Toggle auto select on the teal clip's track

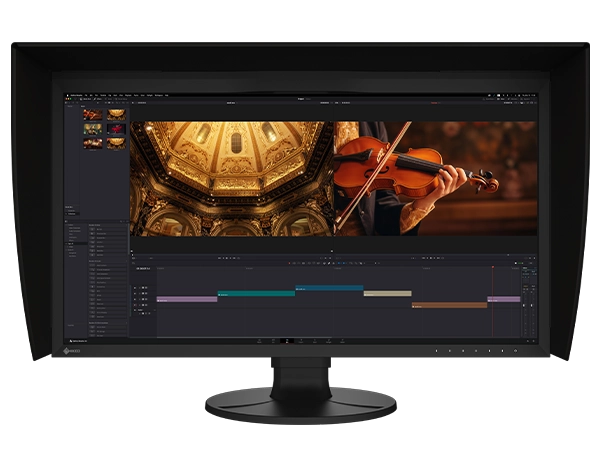pyautogui.click(x=143, y=293)
